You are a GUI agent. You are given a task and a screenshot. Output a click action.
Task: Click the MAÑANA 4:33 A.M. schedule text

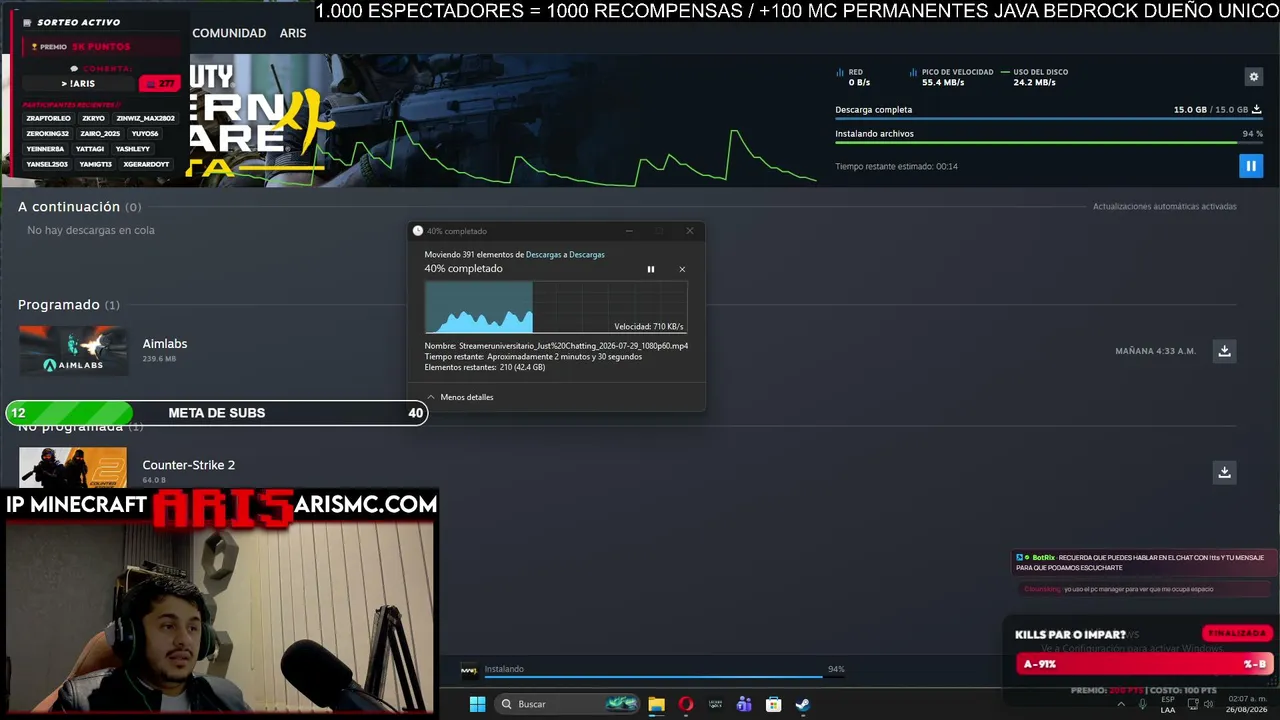tap(1156, 351)
